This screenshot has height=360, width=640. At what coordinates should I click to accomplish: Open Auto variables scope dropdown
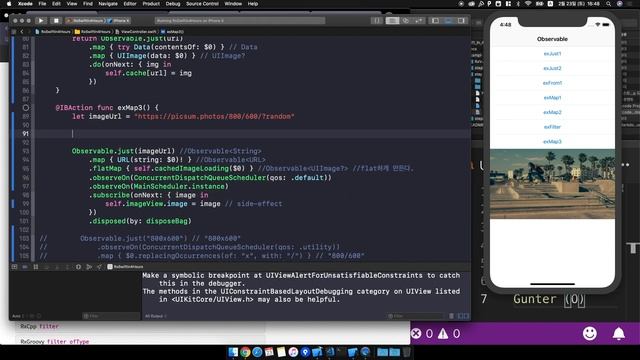point(19,316)
